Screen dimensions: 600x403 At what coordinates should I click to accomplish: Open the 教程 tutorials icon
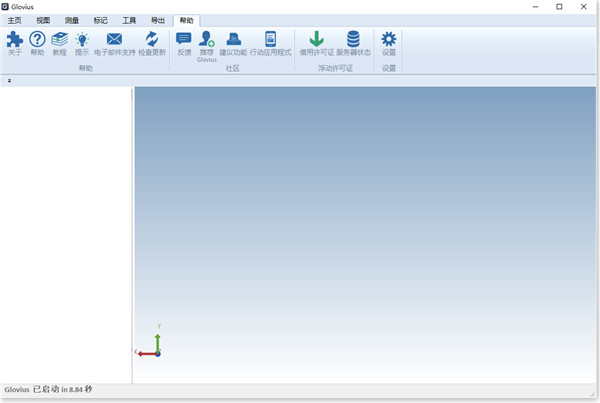click(x=60, y=41)
